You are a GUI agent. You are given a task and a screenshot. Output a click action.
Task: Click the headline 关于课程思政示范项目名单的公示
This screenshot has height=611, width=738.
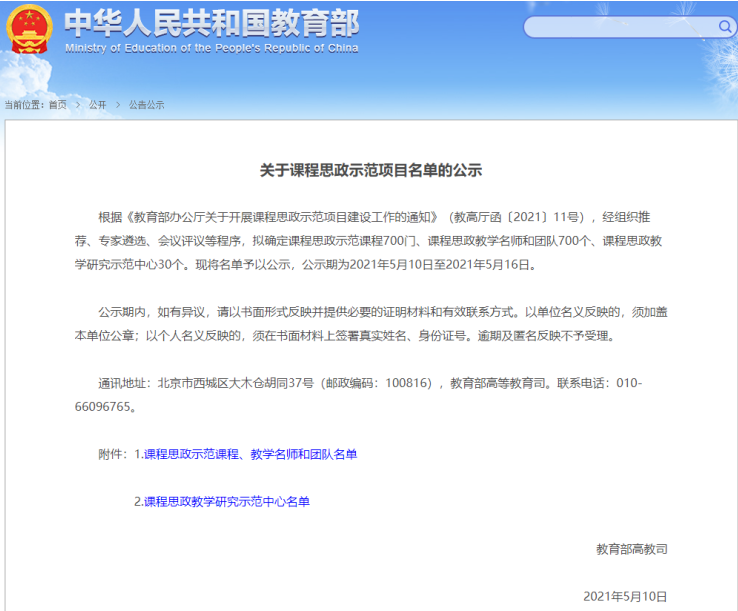(371, 170)
